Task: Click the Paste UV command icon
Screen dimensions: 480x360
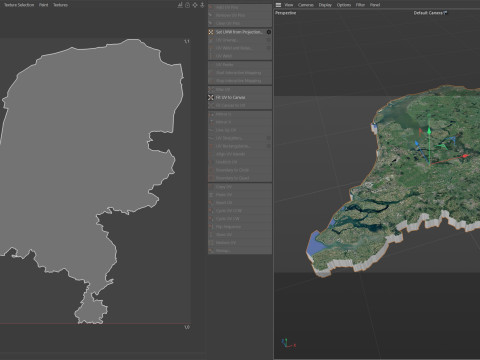Action: pyautogui.click(x=211, y=195)
